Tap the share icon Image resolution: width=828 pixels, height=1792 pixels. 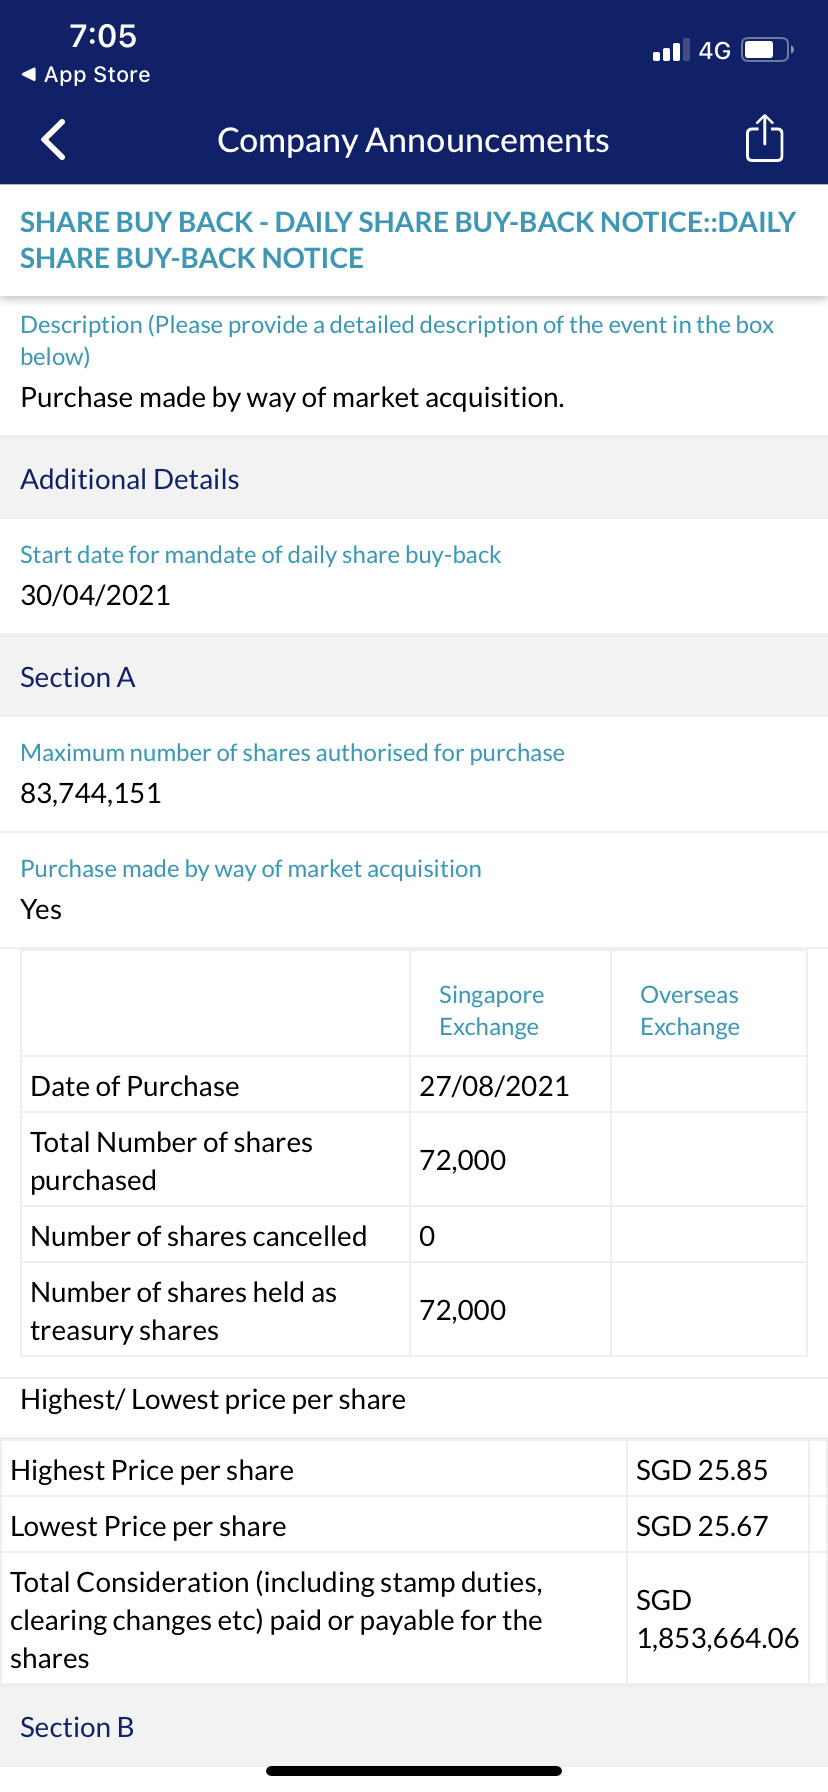click(764, 139)
